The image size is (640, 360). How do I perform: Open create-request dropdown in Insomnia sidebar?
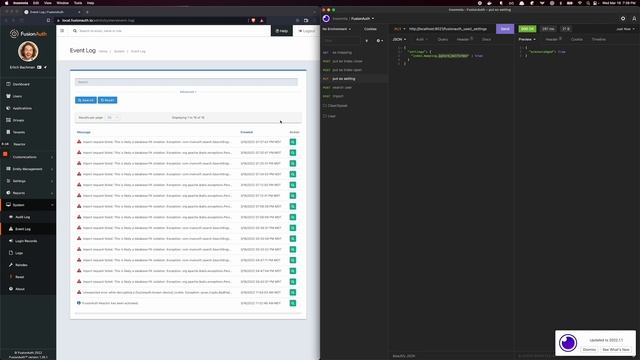(380, 41)
